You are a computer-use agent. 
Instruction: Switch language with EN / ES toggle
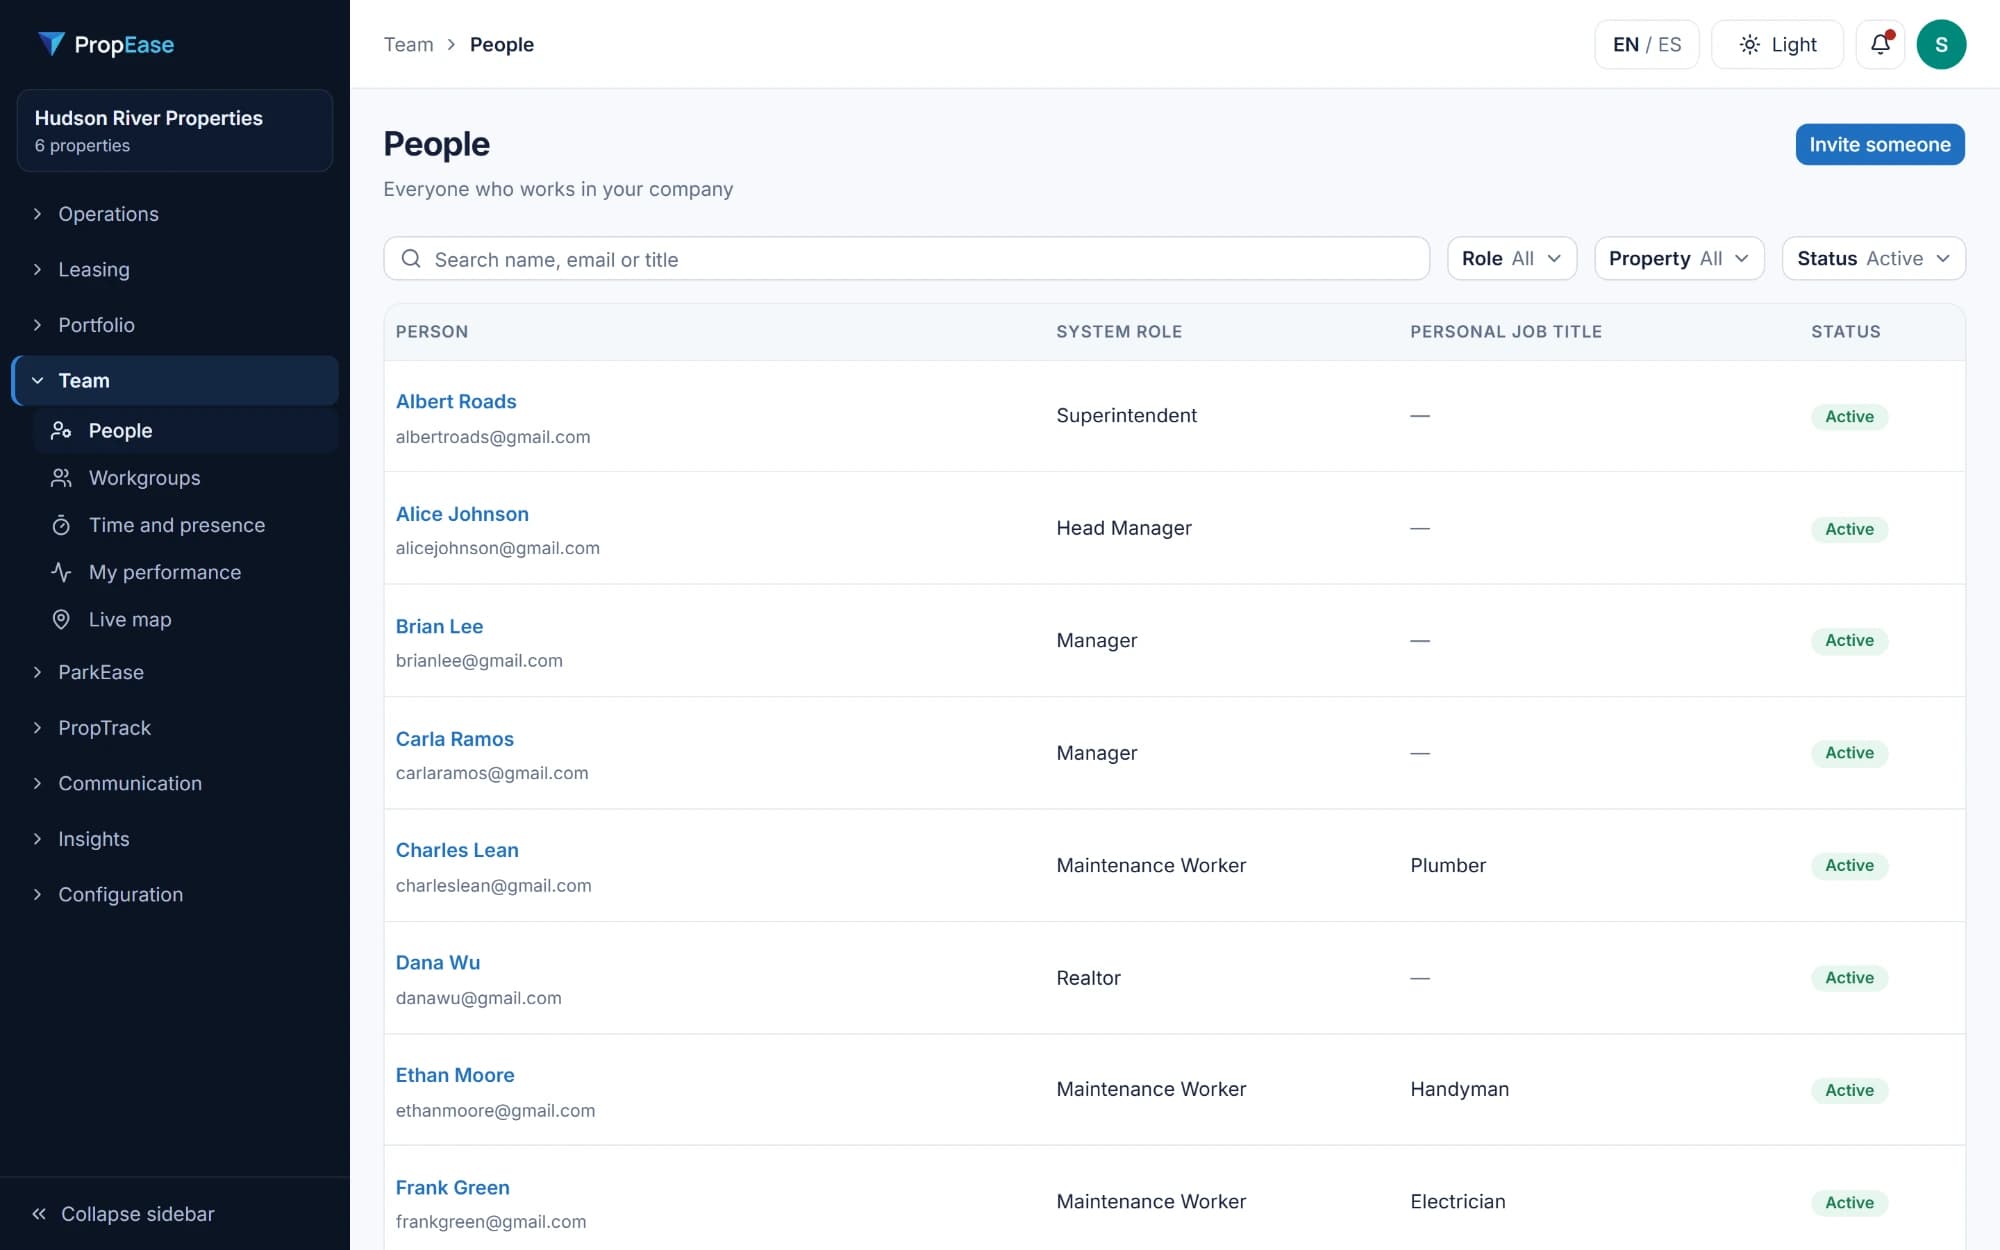(1646, 44)
